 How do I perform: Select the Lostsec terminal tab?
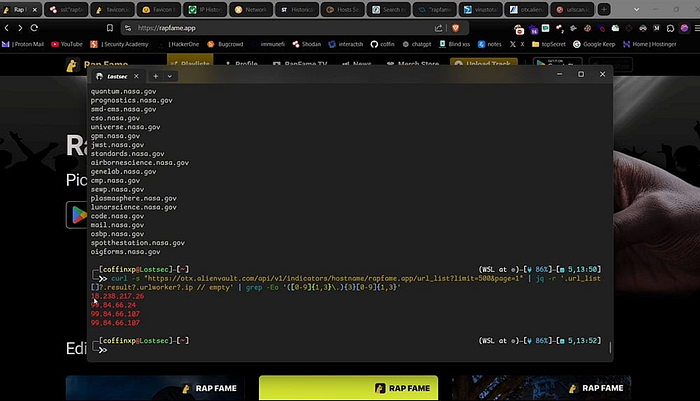(117, 76)
